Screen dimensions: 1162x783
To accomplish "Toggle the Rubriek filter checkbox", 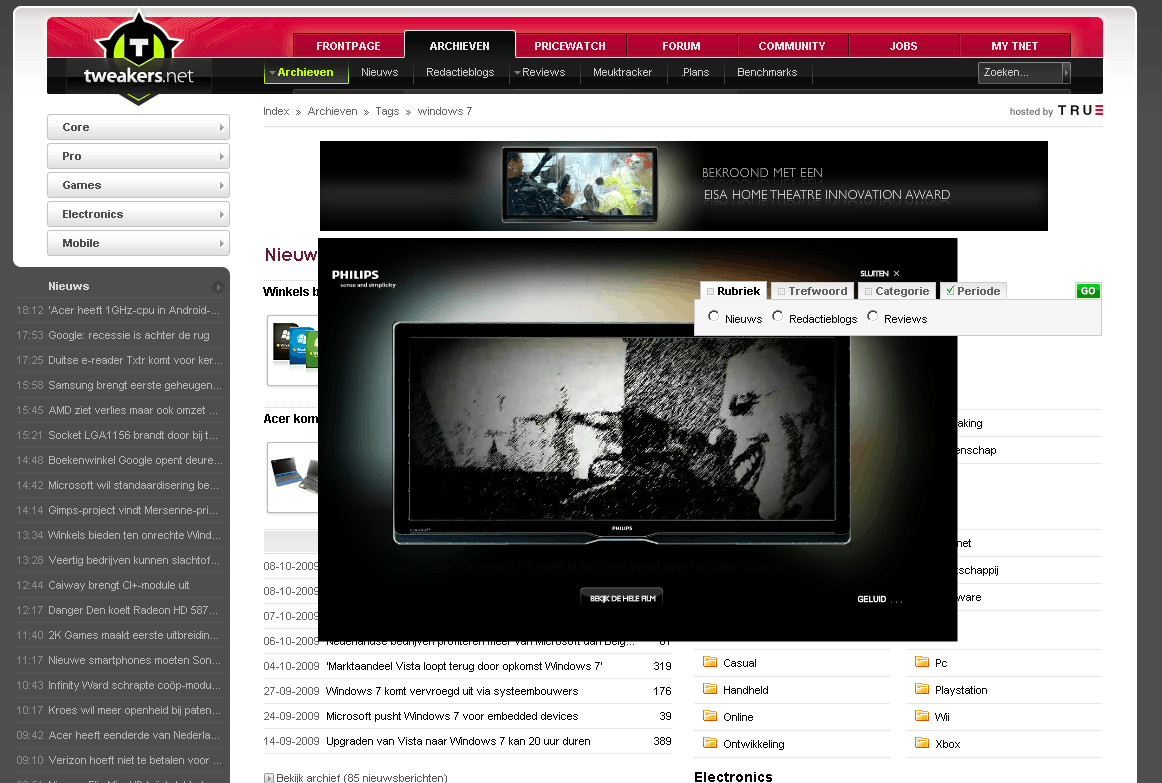I will [x=711, y=292].
